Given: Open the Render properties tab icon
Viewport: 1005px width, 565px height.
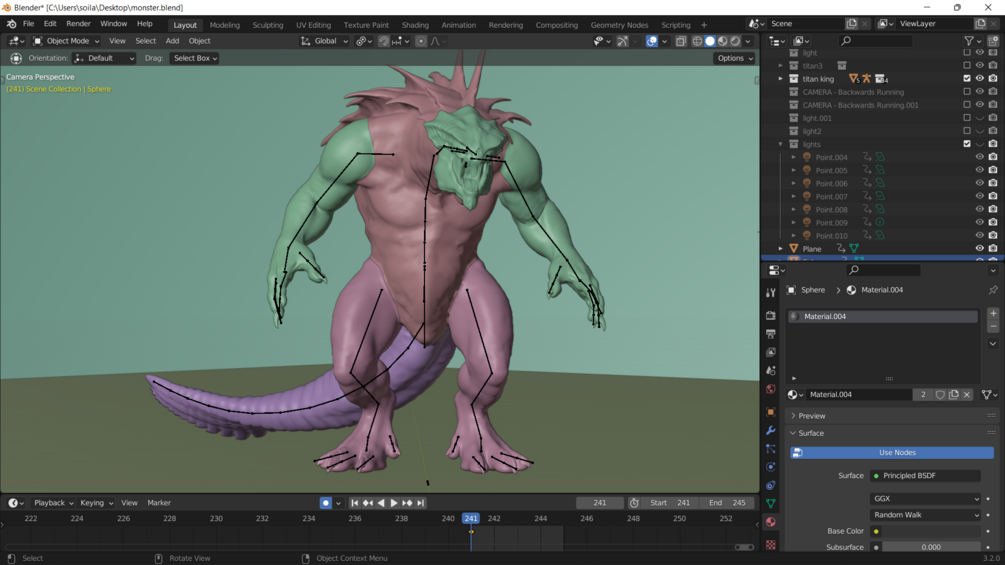Looking at the screenshot, I should point(770,316).
